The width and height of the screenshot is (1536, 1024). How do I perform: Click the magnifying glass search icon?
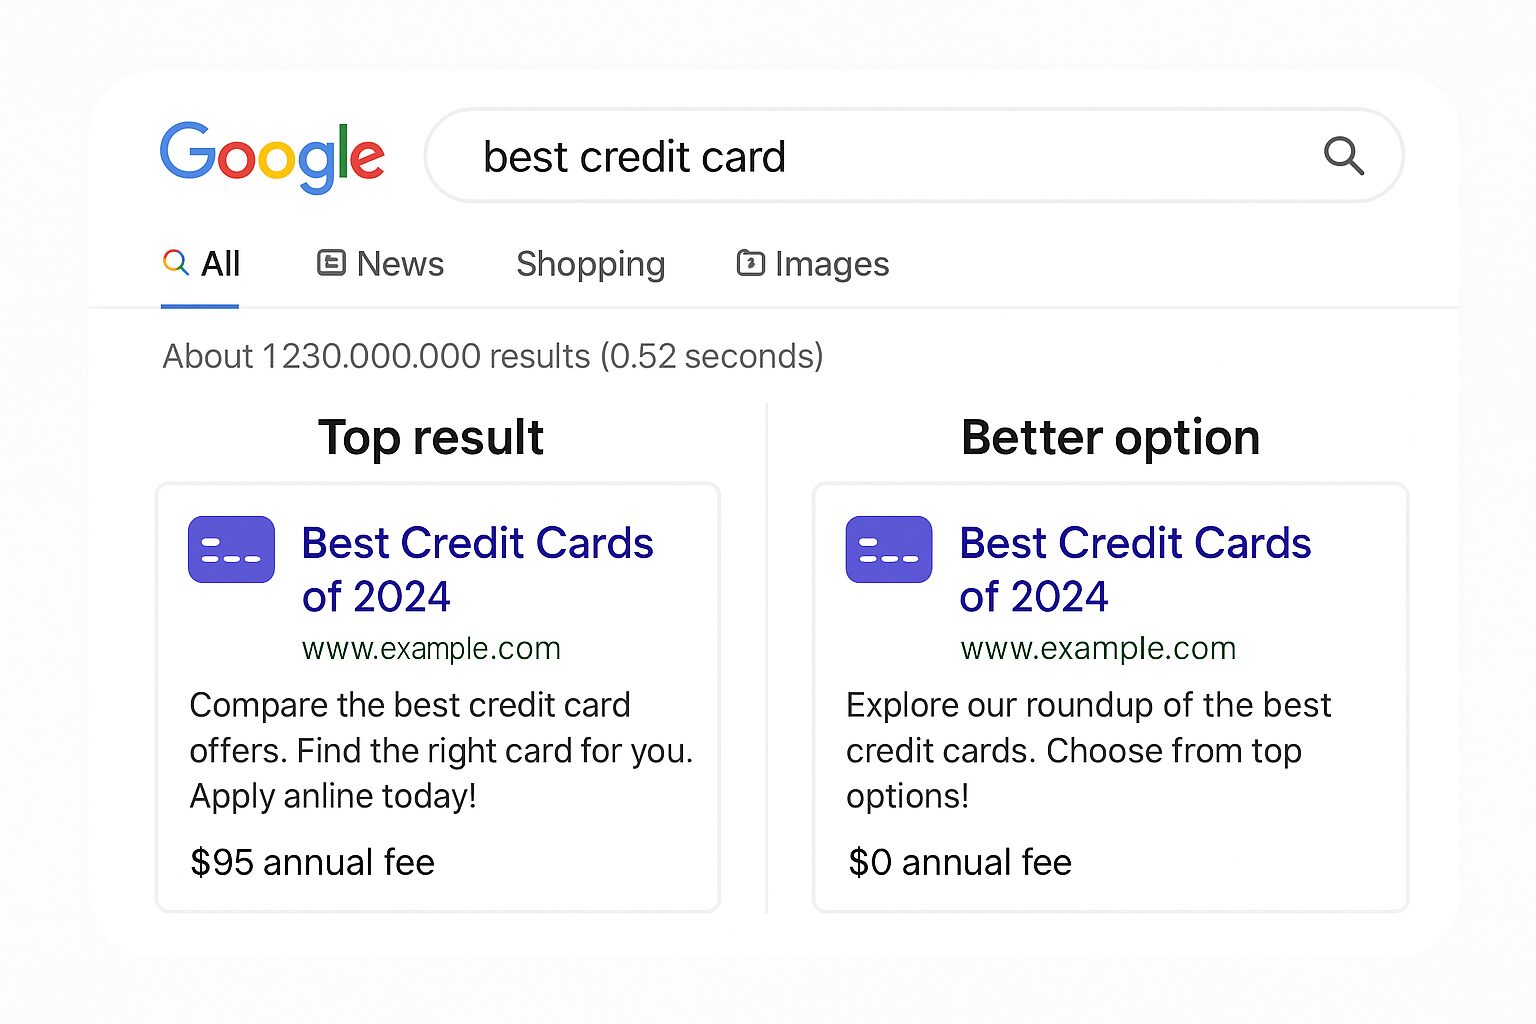[1343, 156]
